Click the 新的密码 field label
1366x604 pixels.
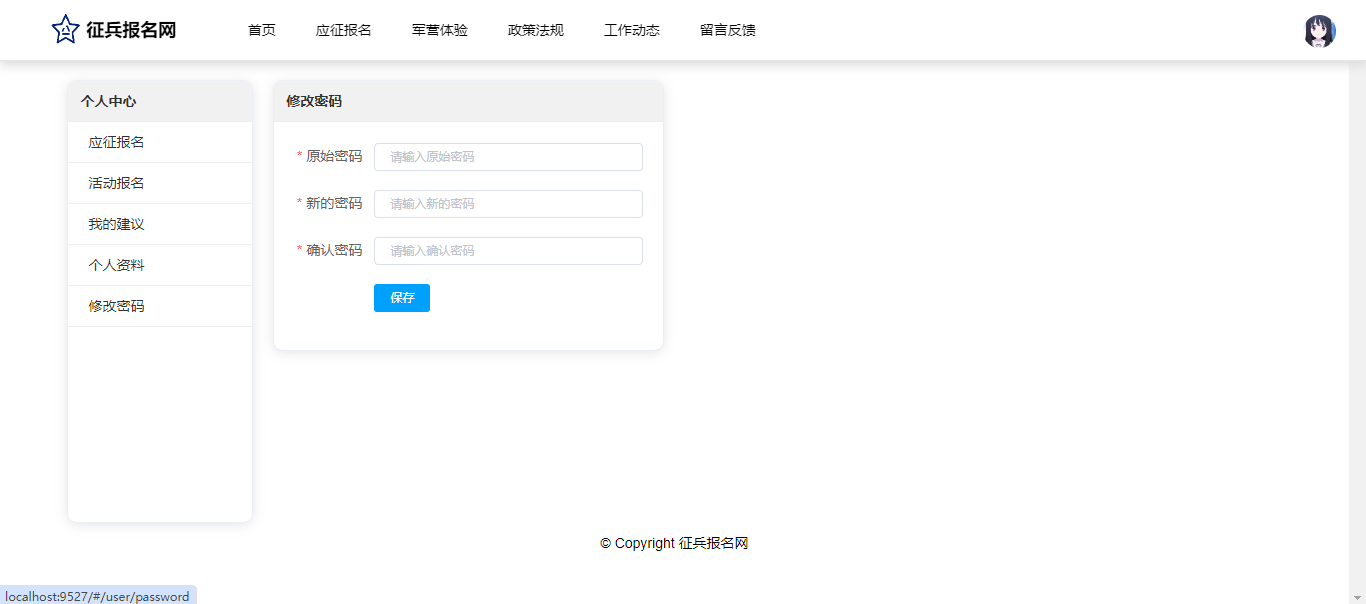[x=334, y=203]
